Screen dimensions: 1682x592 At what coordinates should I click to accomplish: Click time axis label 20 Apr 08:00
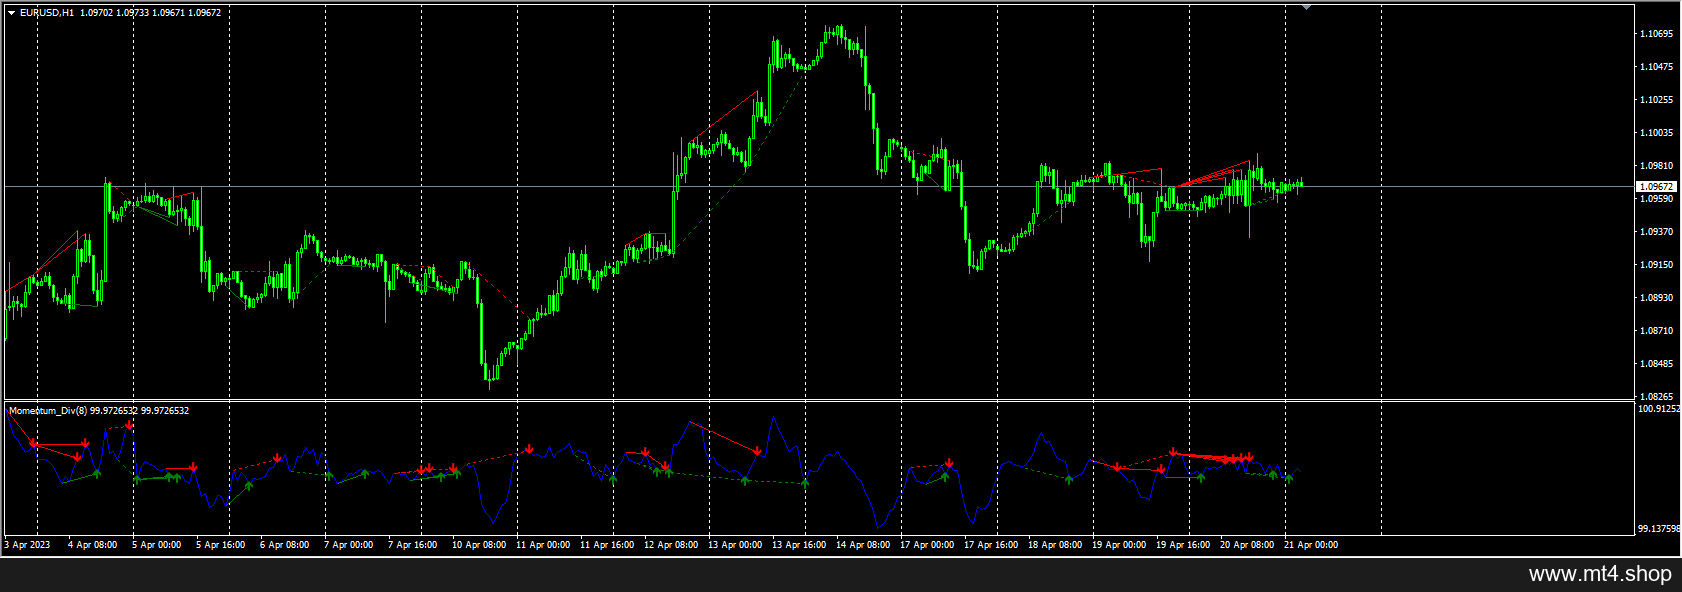point(1247,545)
